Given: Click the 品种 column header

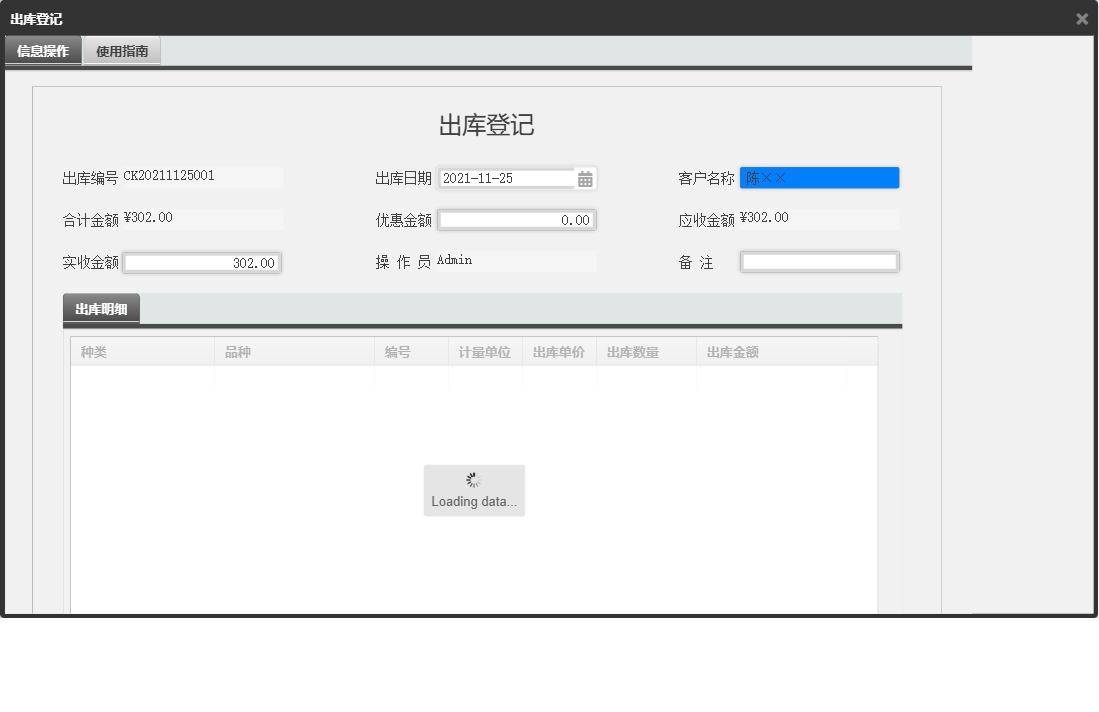Looking at the screenshot, I should (237, 351).
